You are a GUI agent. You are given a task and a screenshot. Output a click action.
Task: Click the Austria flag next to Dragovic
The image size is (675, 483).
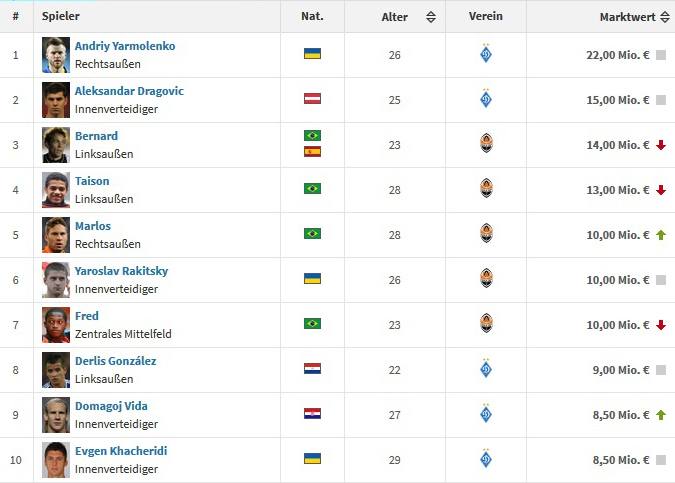click(x=312, y=98)
